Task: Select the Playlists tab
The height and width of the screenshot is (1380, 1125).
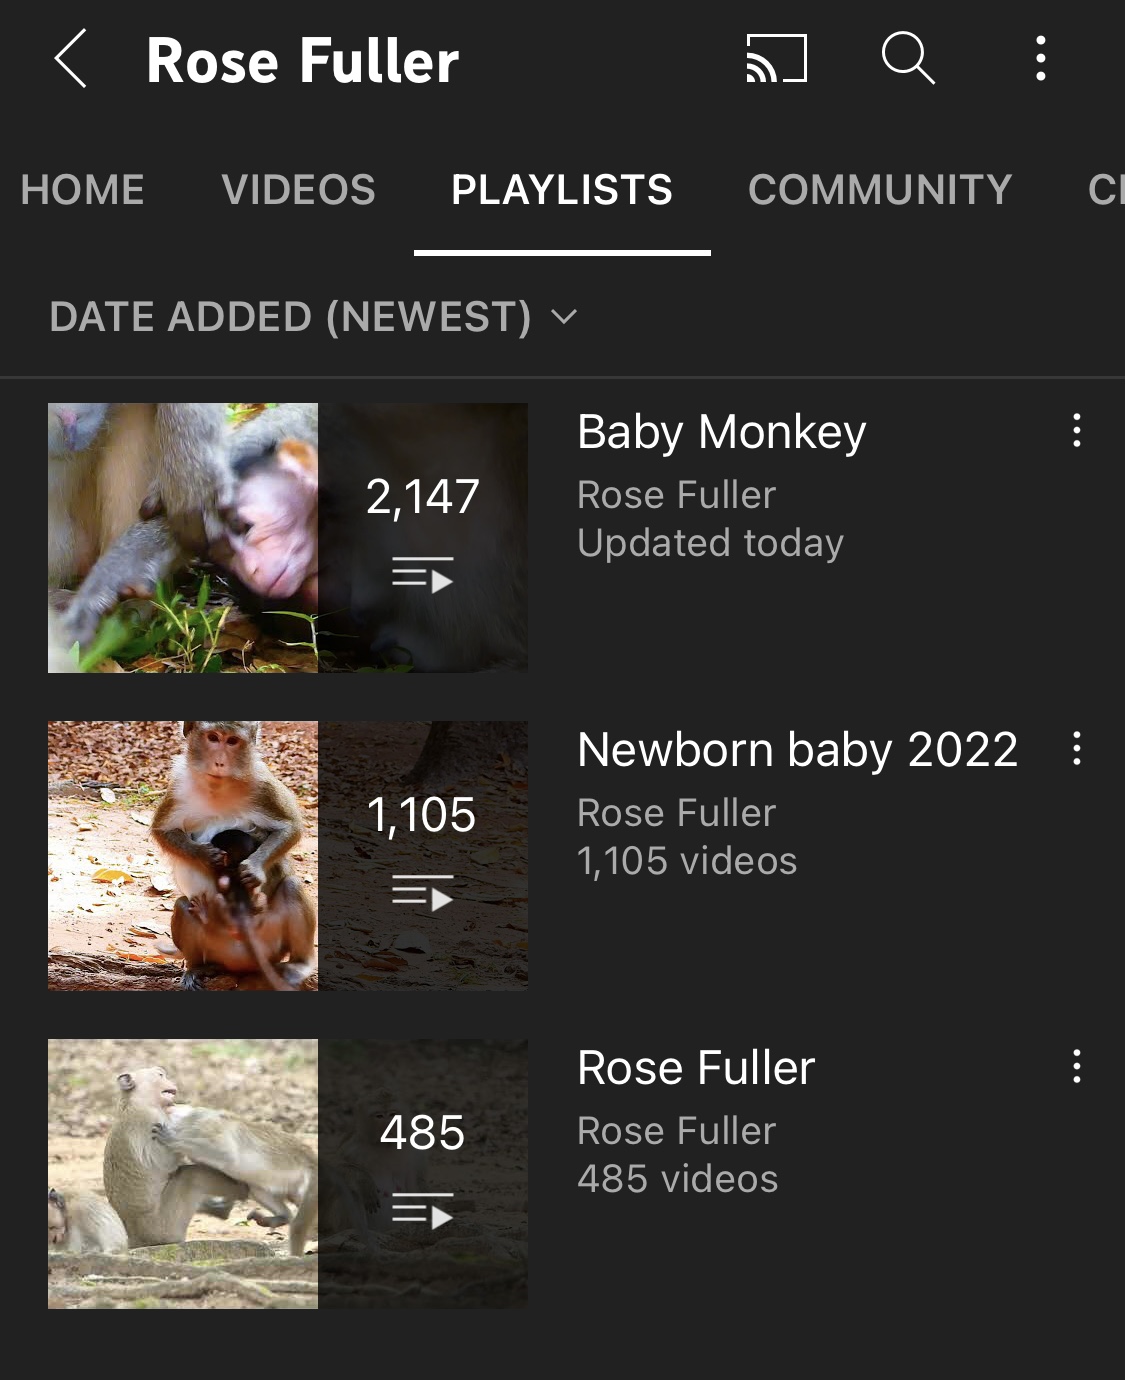Action: (562, 190)
